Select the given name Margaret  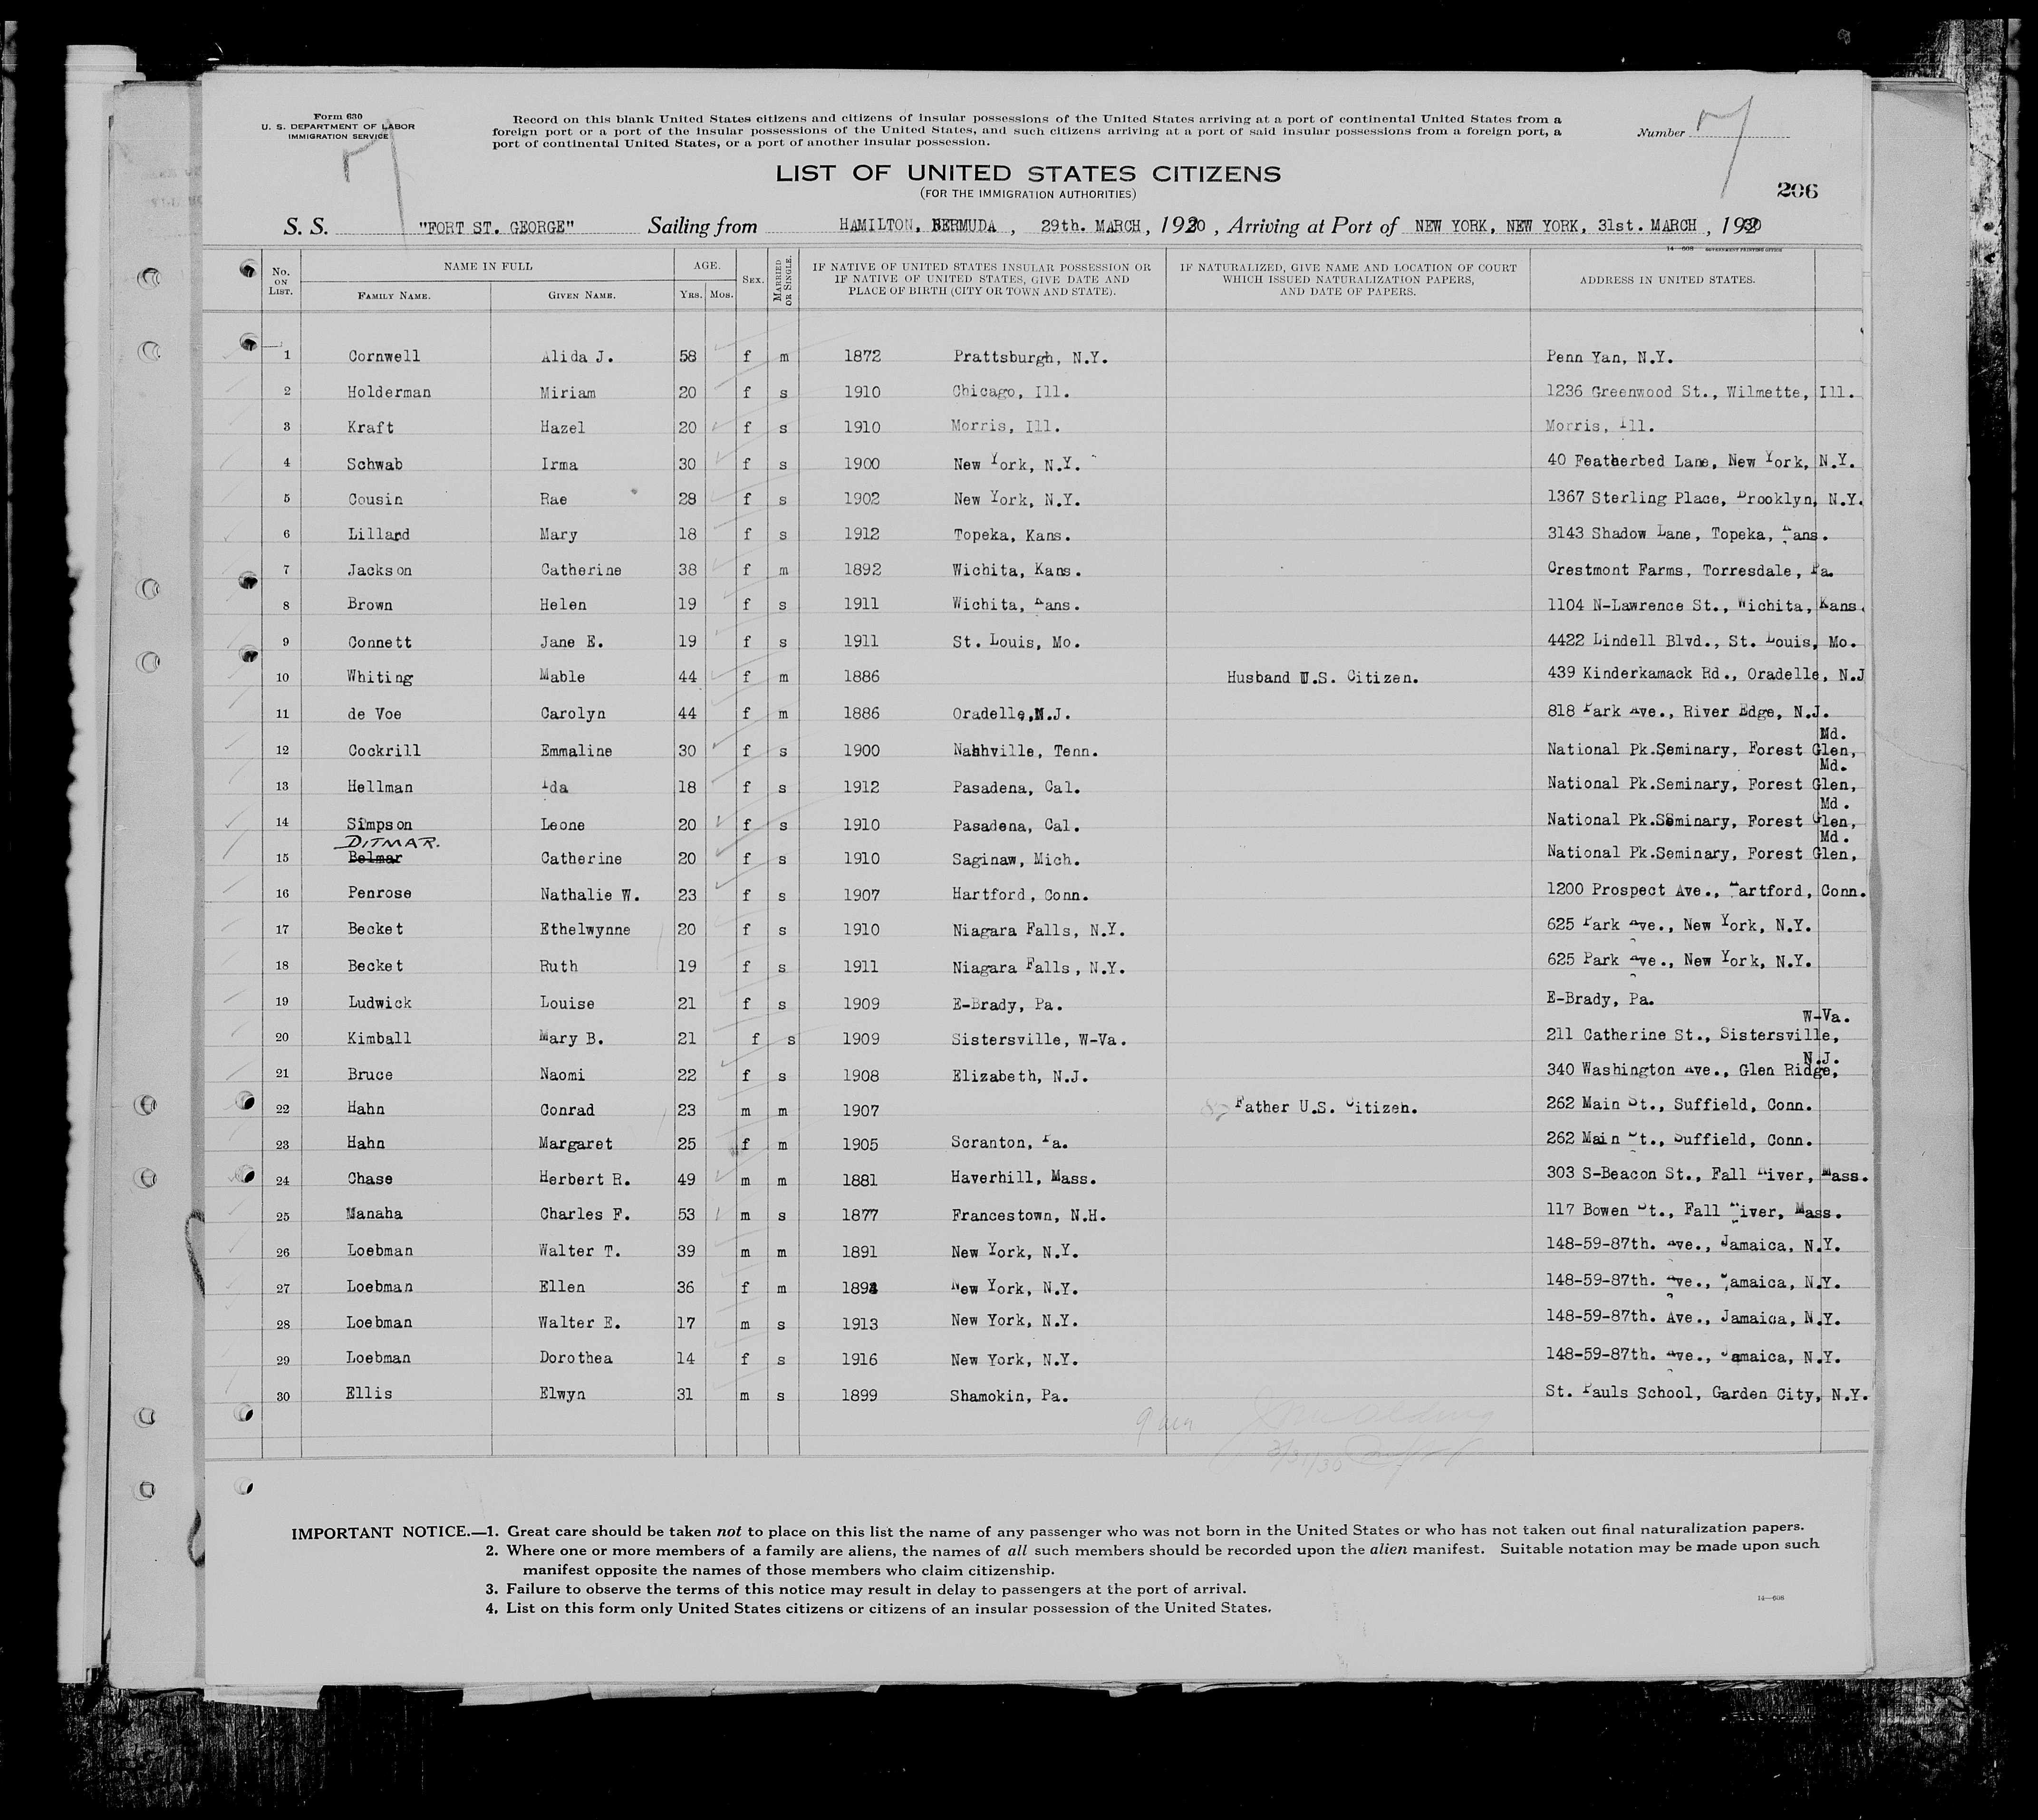coord(575,1143)
